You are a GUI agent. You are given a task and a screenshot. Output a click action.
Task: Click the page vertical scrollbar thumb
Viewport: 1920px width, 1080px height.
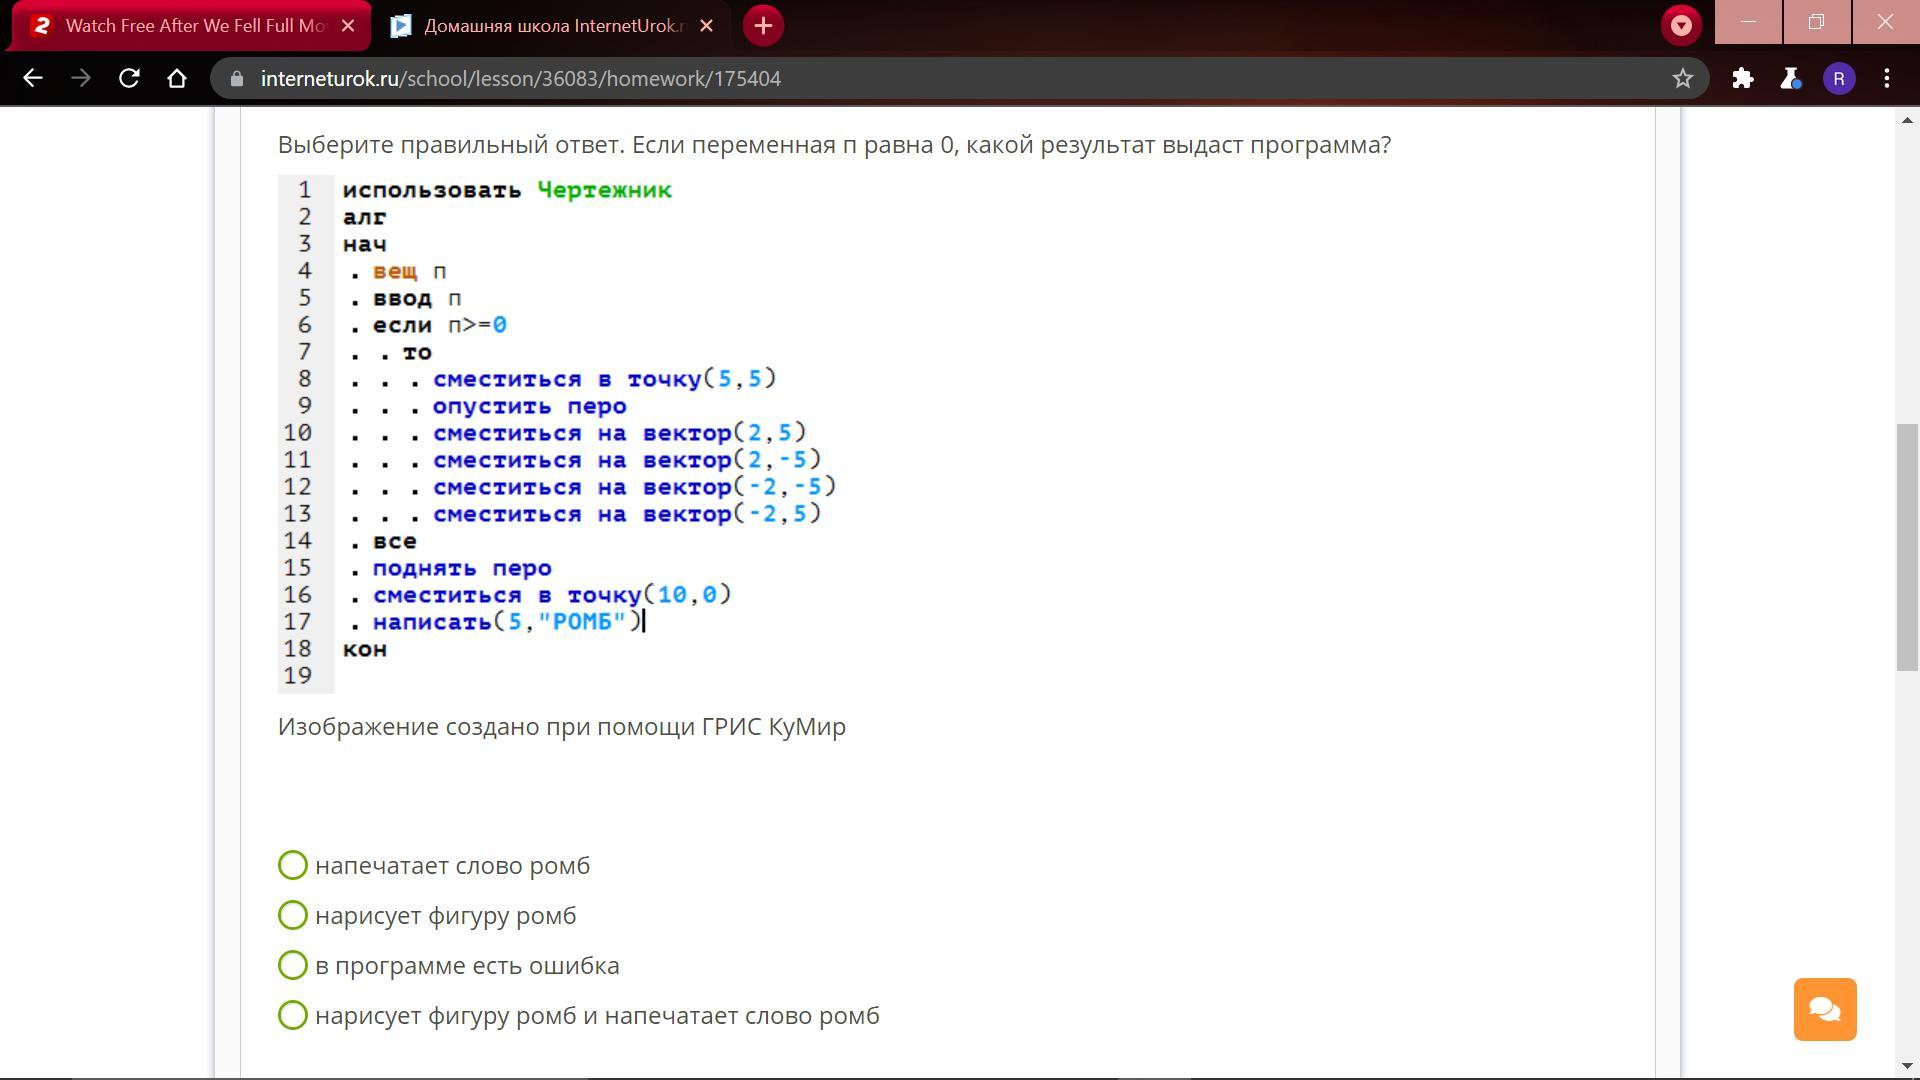tap(1907, 548)
